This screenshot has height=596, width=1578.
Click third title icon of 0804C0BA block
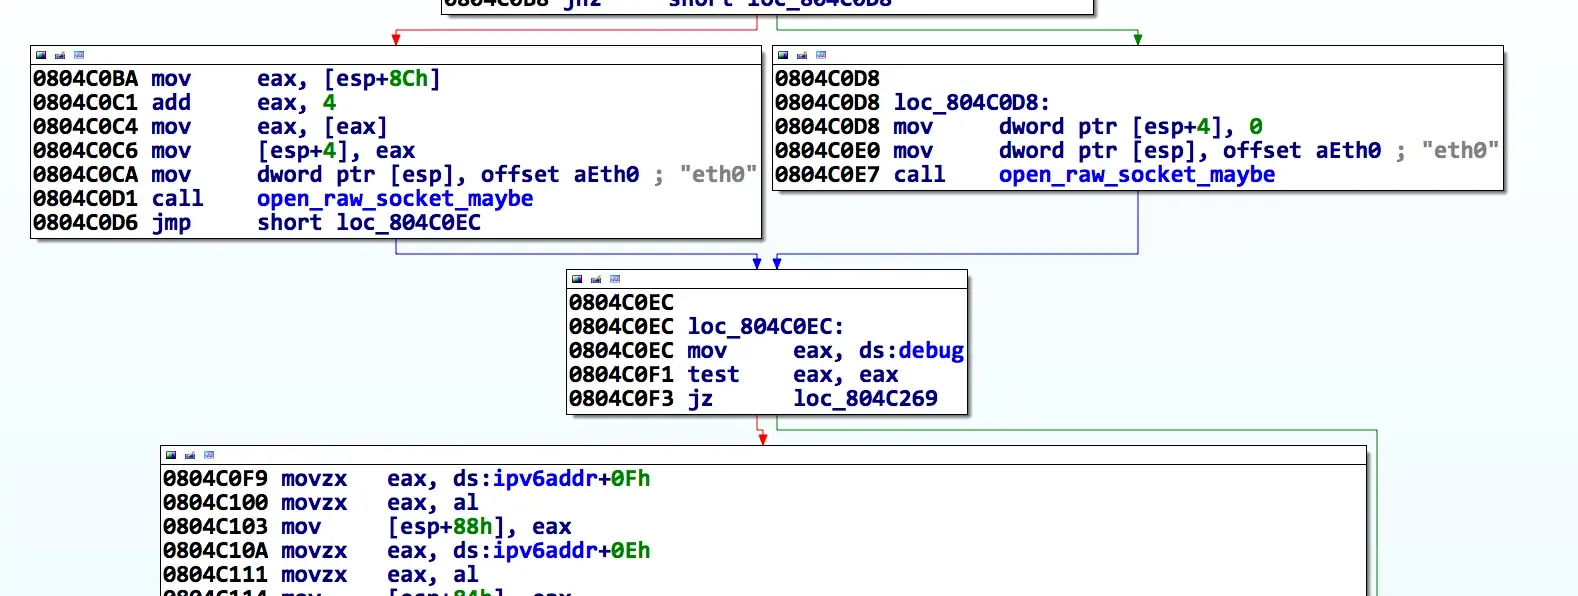[x=79, y=55]
